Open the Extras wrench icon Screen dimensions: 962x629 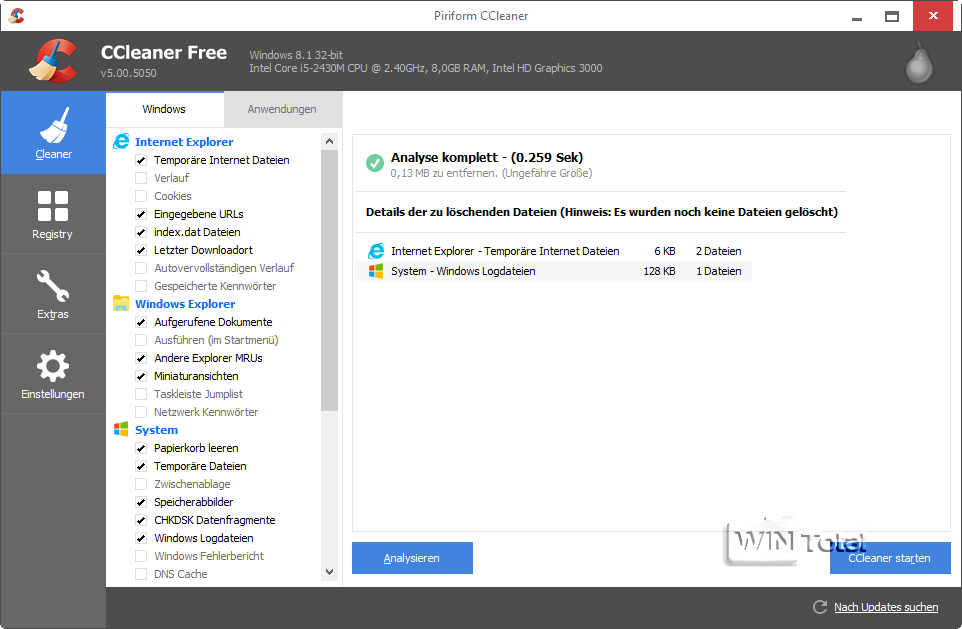[53, 286]
